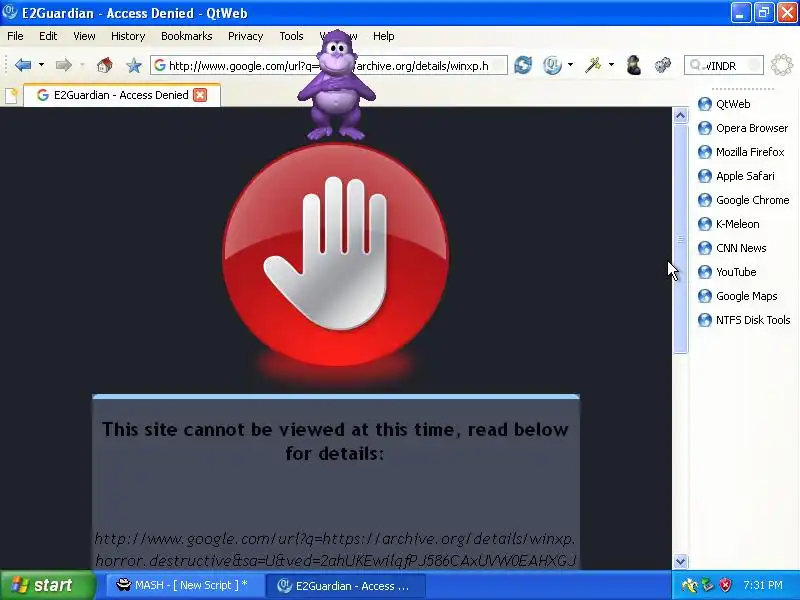Click the page scrollbar down arrow
800x600 pixels.
coord(680,561)
